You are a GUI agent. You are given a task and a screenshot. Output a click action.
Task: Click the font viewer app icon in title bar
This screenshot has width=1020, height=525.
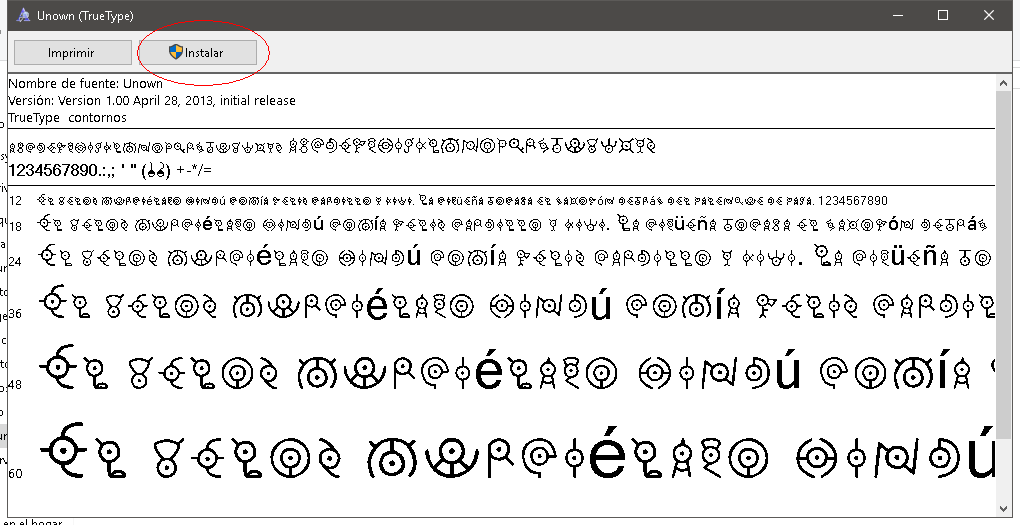click(x=23, y=16)
